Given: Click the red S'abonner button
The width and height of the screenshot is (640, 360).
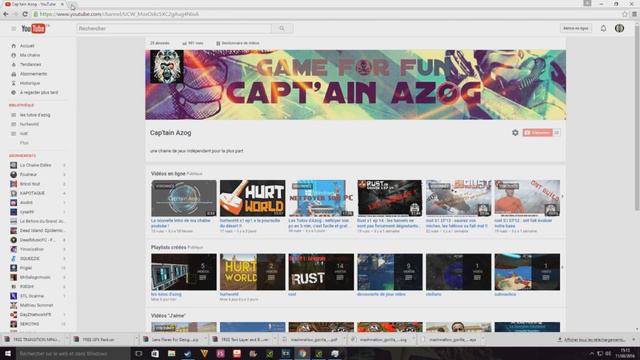Looking at the screenshot, I should pyautogui.click(x=538, y=133).
